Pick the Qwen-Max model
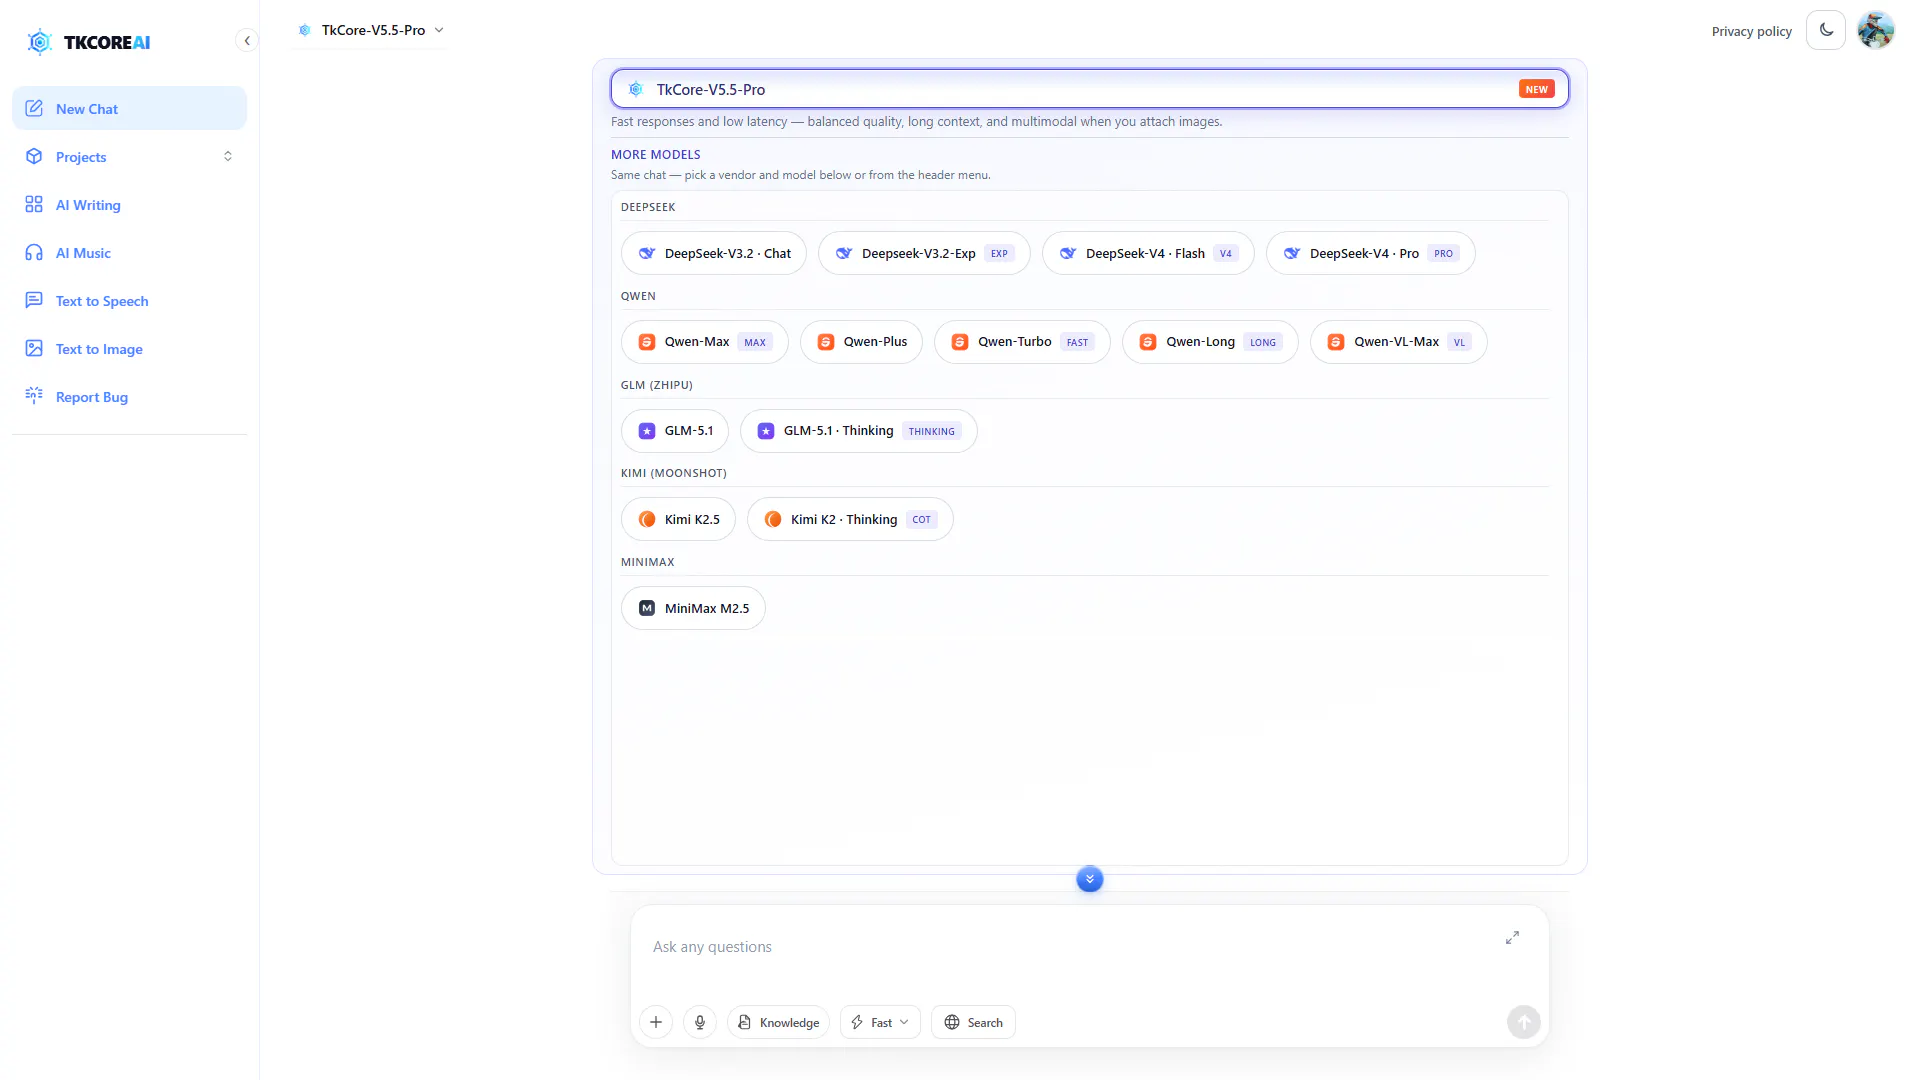Screen dimensions: 1920x1080 (x=705, y=342)
